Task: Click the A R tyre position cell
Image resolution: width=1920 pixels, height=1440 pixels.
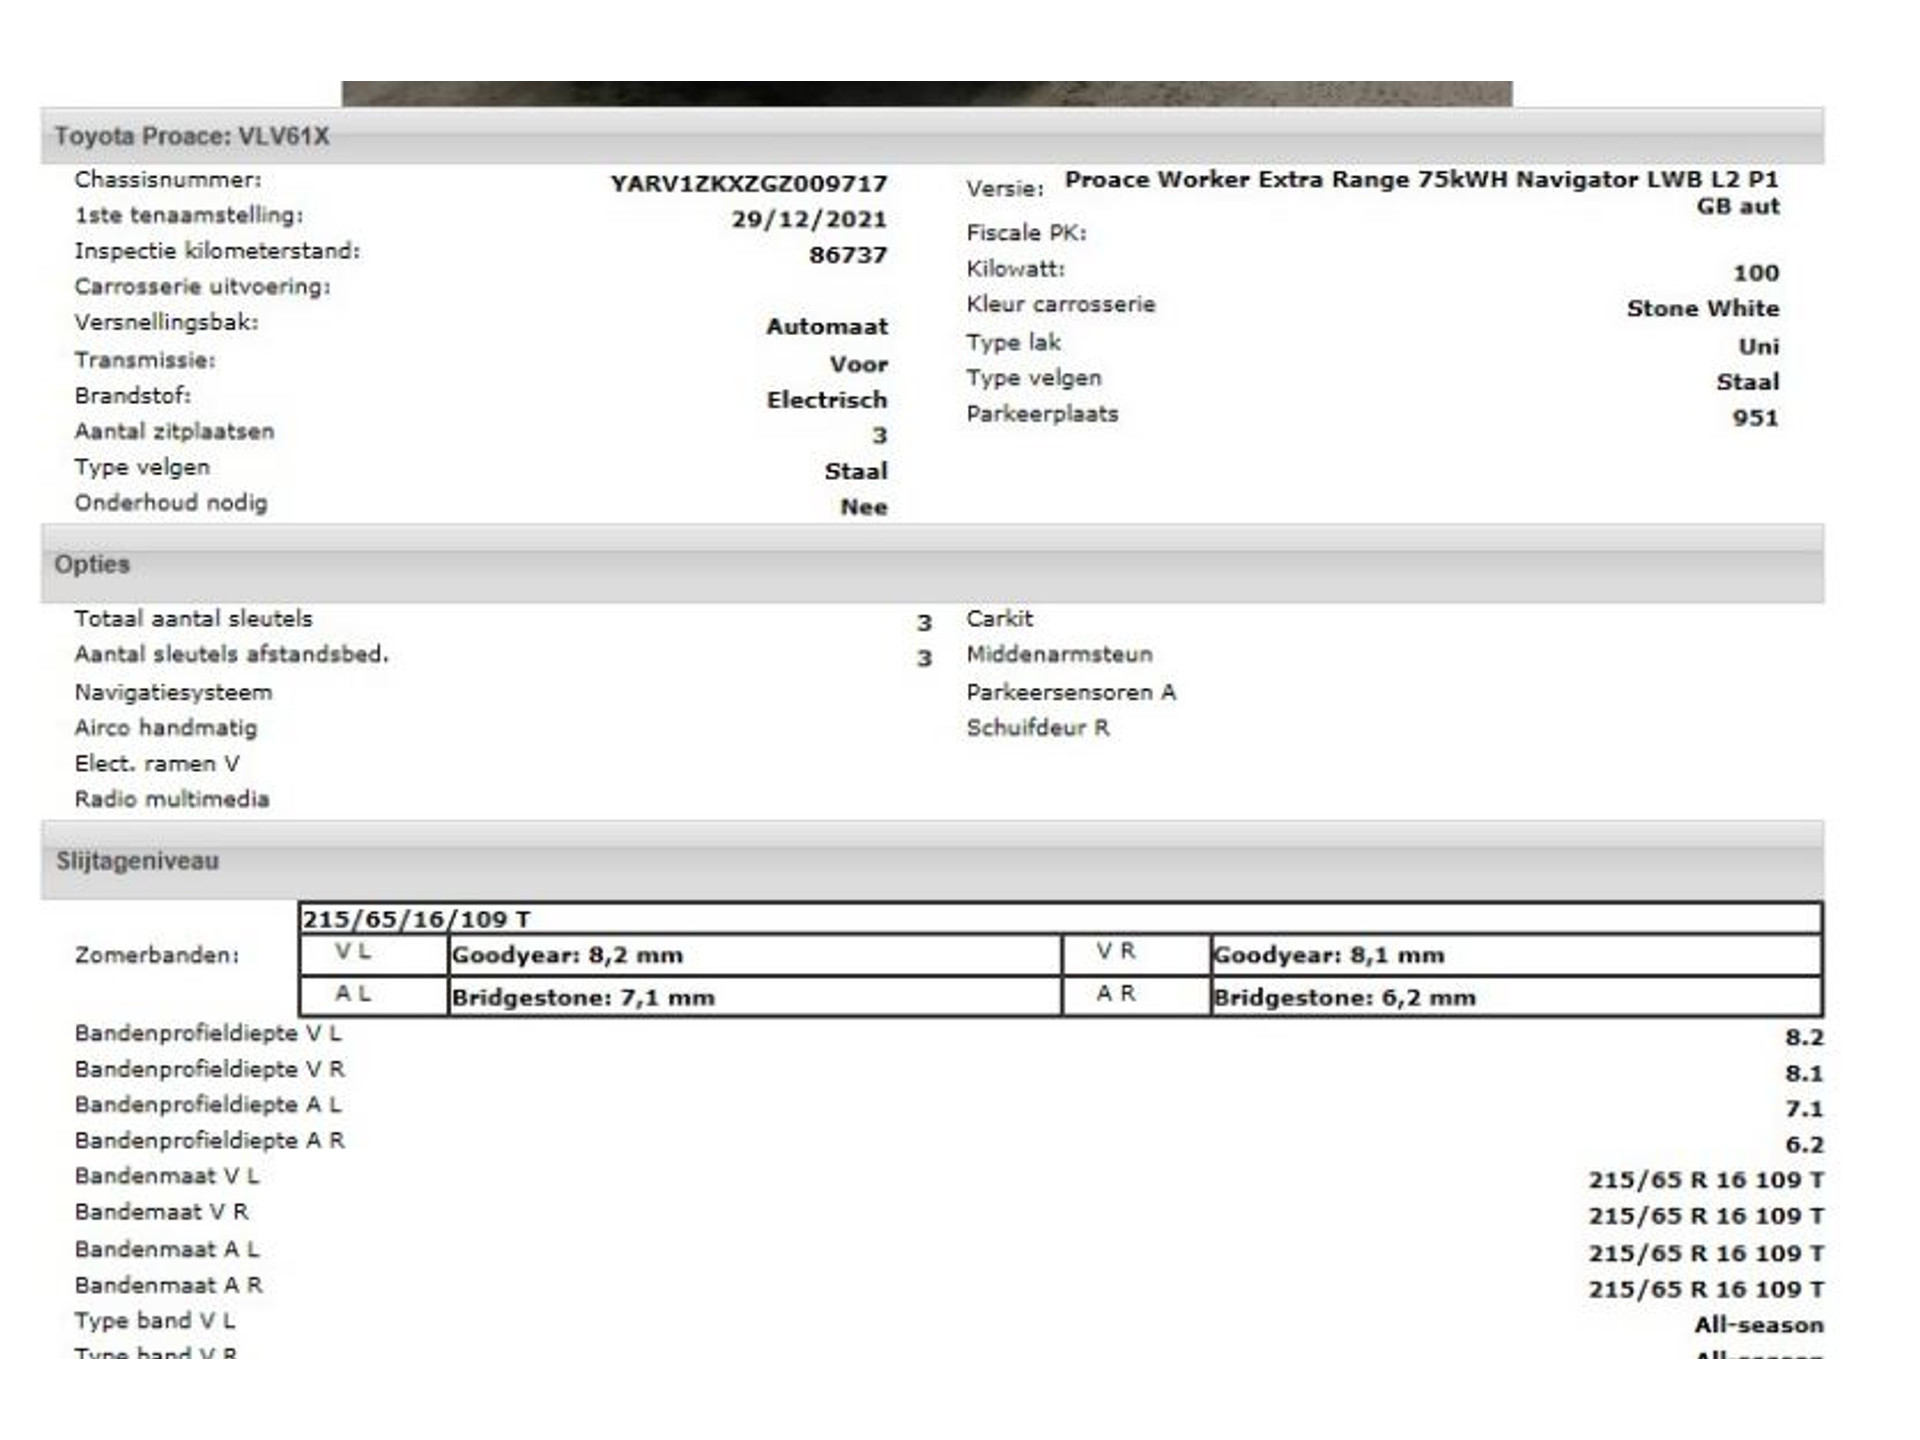Action: pos(1137,997)
